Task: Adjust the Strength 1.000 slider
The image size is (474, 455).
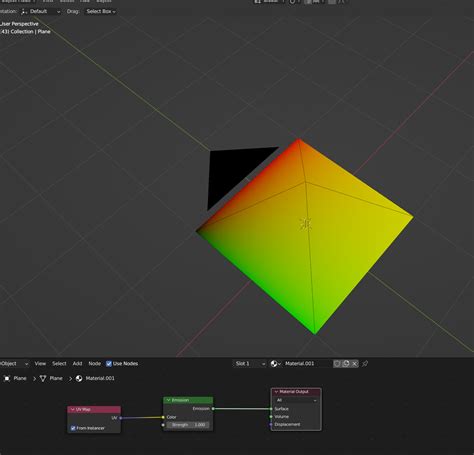Action: tap(188, 425)
